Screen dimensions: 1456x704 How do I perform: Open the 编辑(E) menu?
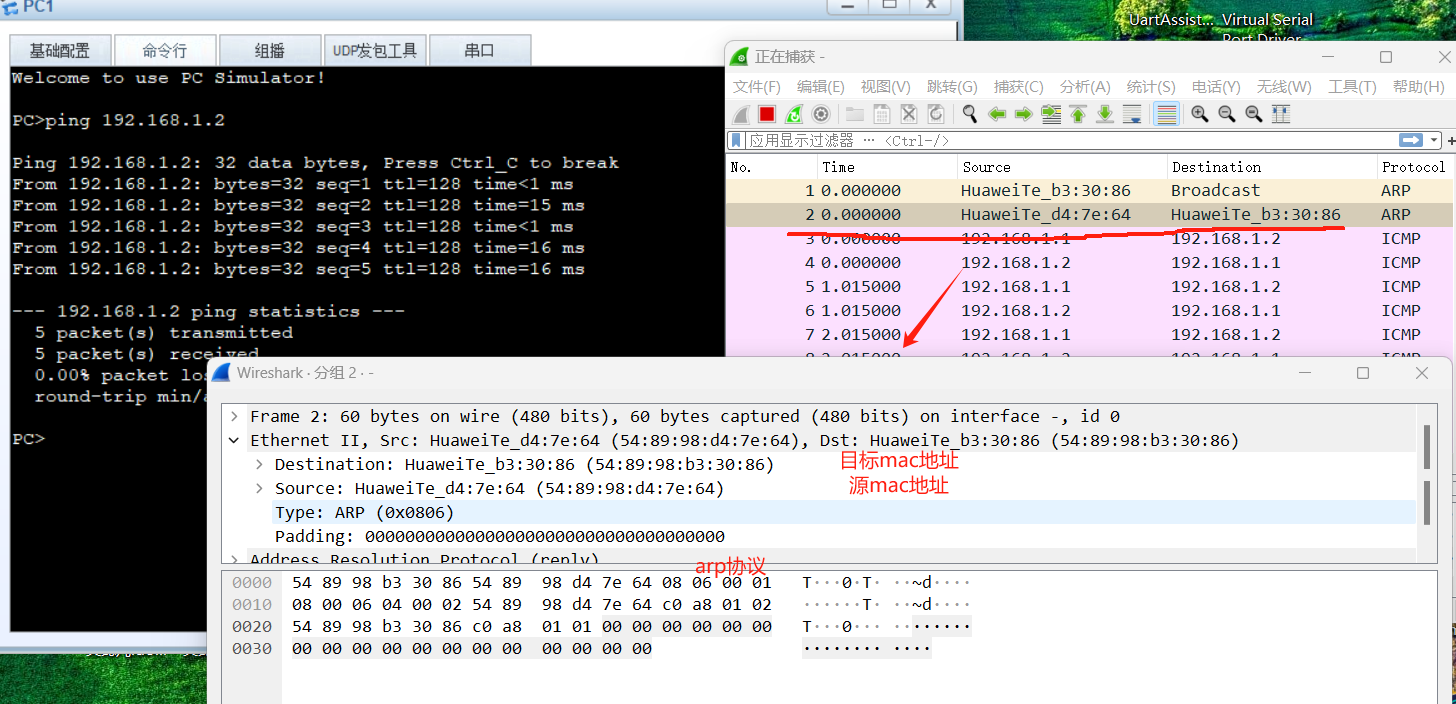coord(820,87)
